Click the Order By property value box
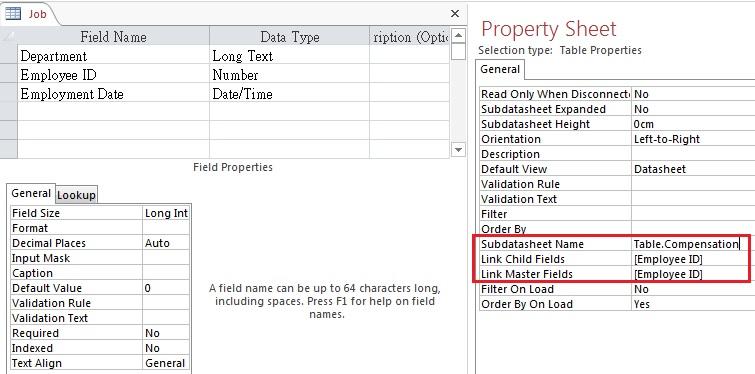755x374 pixels. tap(693, 229)
